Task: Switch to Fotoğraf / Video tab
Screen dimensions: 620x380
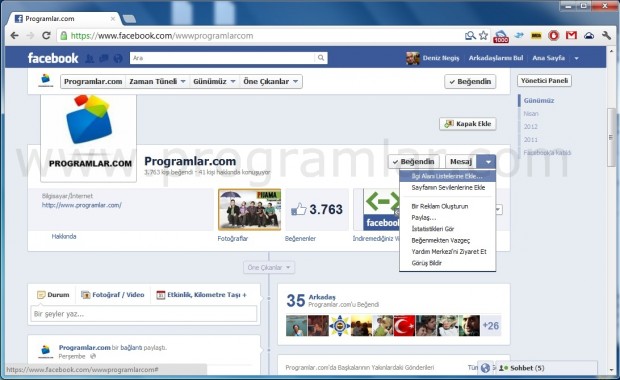Action: click(113, 295)
